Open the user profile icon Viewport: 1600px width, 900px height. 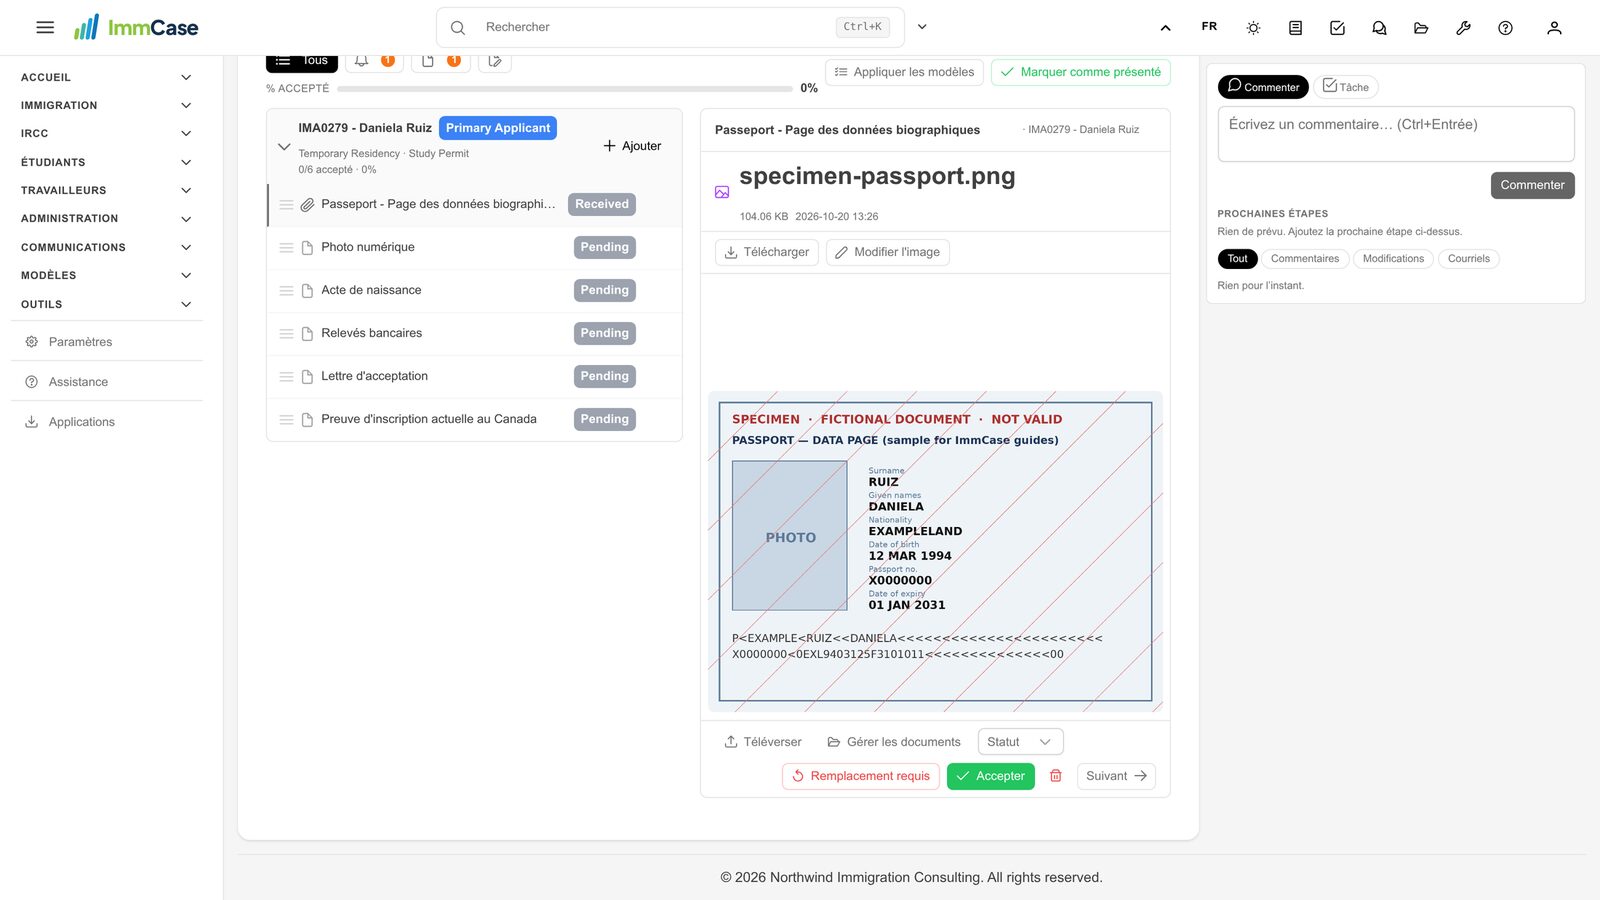(1554, 28)
